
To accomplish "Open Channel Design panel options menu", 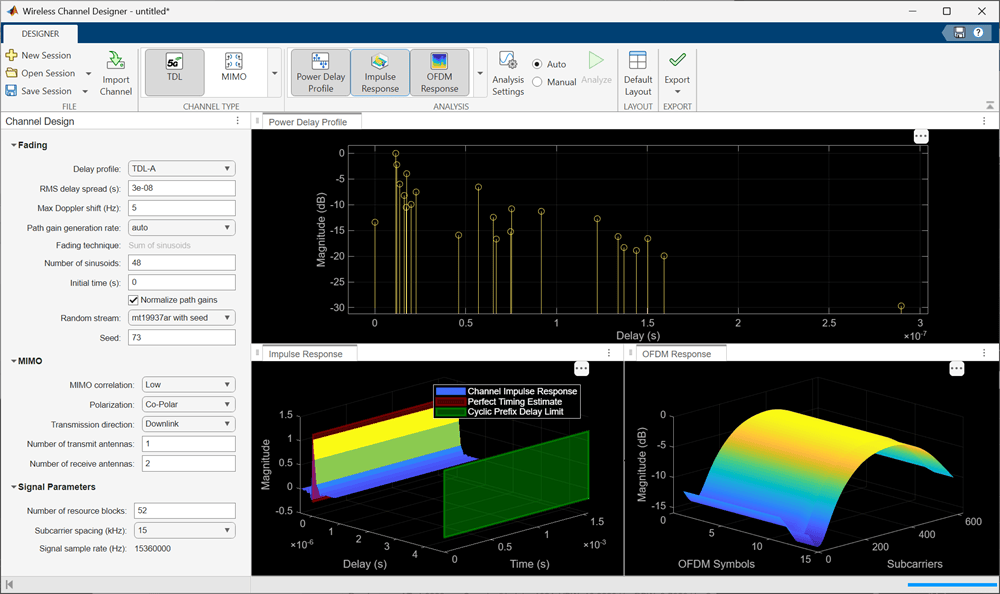I will [x=238, y=121].
